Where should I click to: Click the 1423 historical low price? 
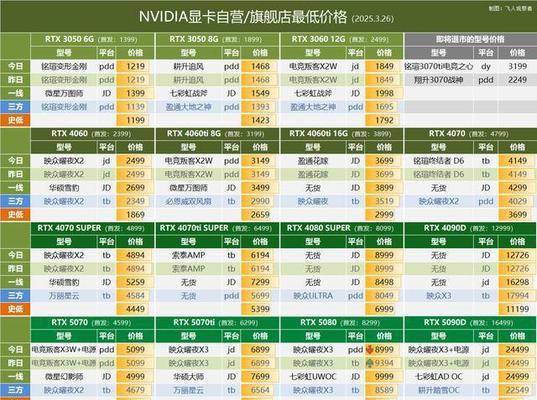260,120
